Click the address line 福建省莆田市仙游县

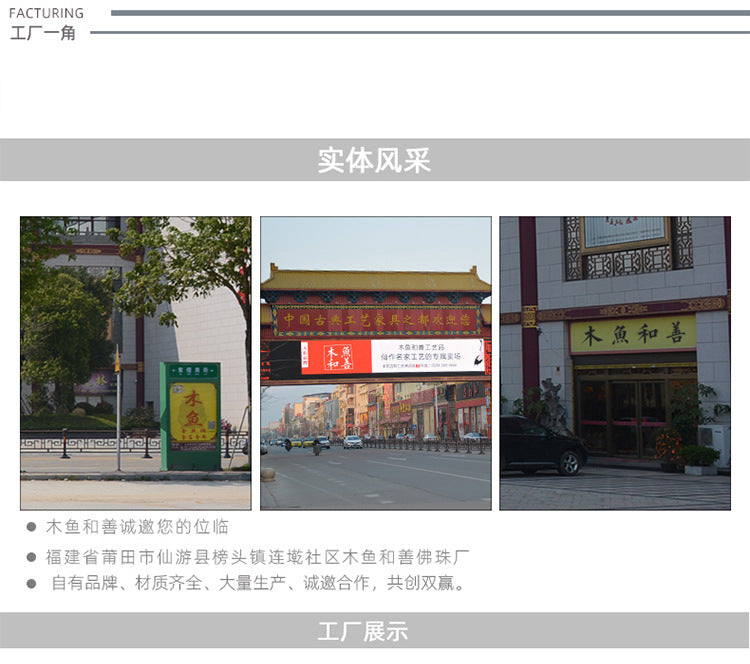click(257, 557)
